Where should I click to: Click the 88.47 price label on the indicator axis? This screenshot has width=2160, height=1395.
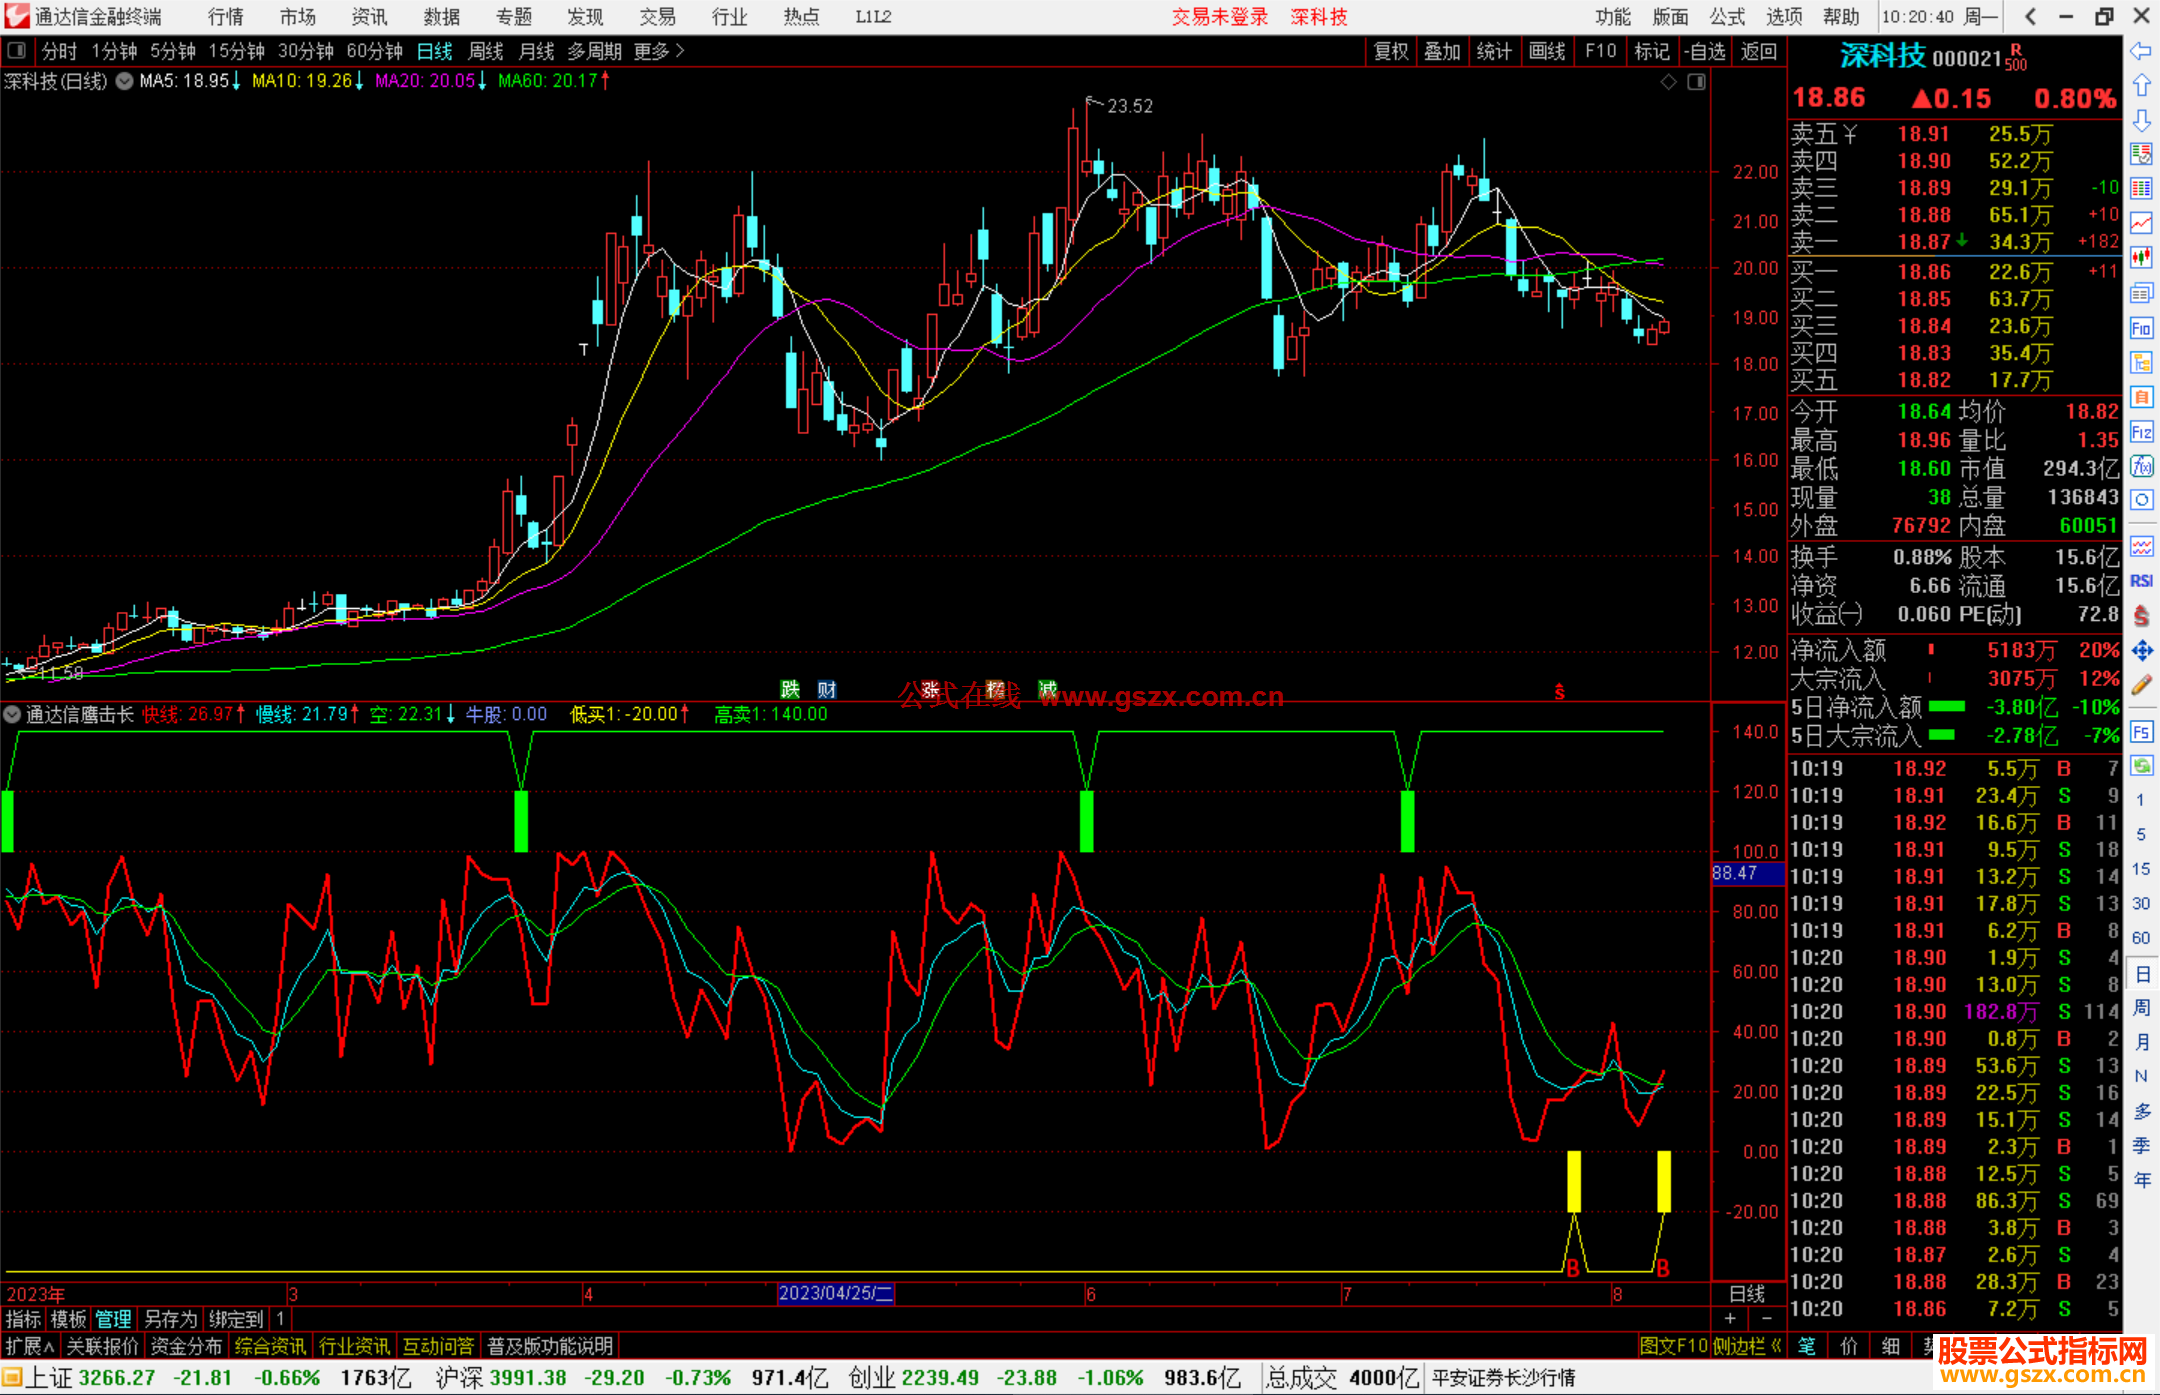(1747, 873)
